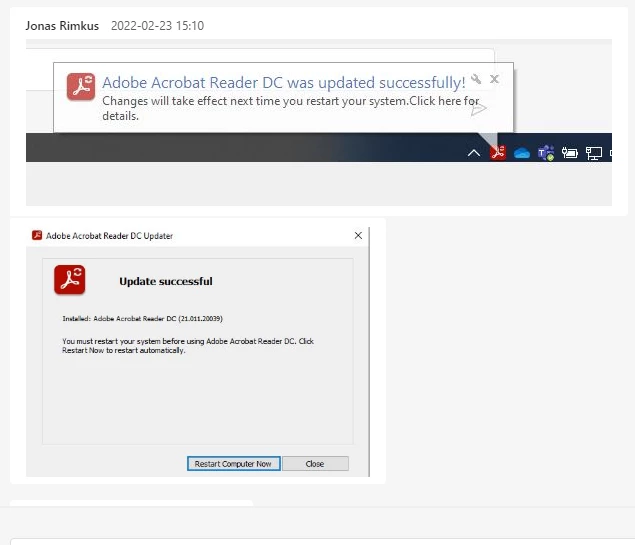
Task: Click the battery power tray icon
Action: (569, 153)
